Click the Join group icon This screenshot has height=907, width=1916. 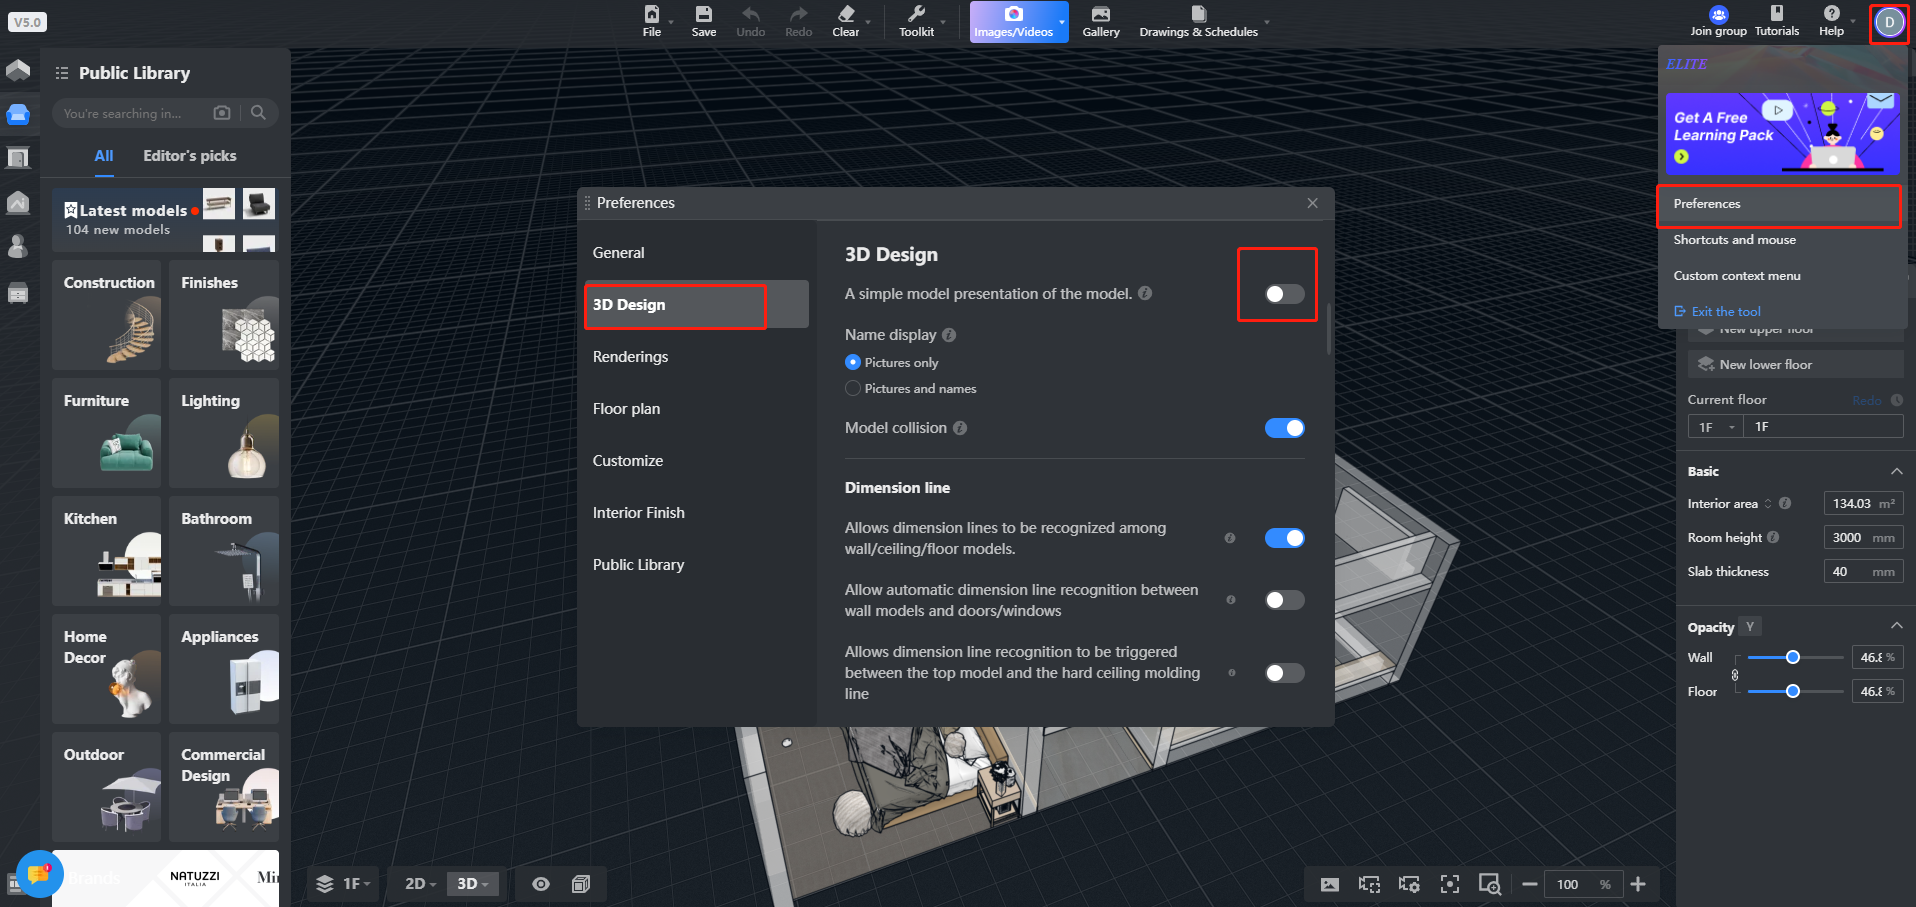(x=1719, y=14)
